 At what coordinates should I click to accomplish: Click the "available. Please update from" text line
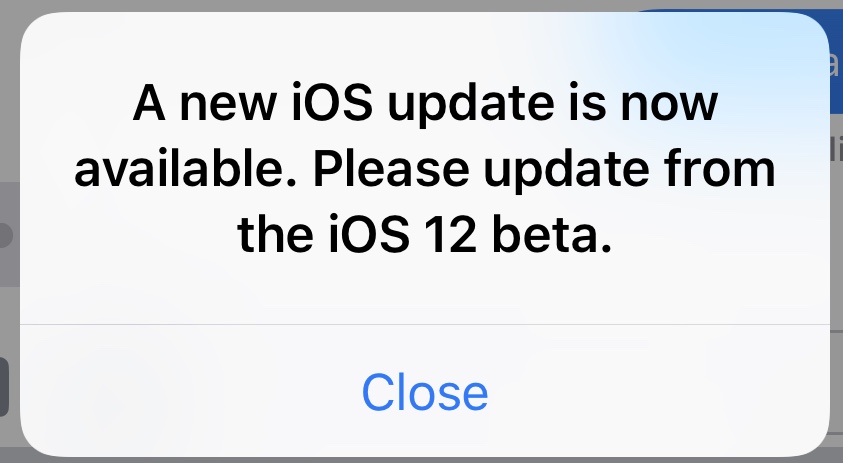(425, 169)
